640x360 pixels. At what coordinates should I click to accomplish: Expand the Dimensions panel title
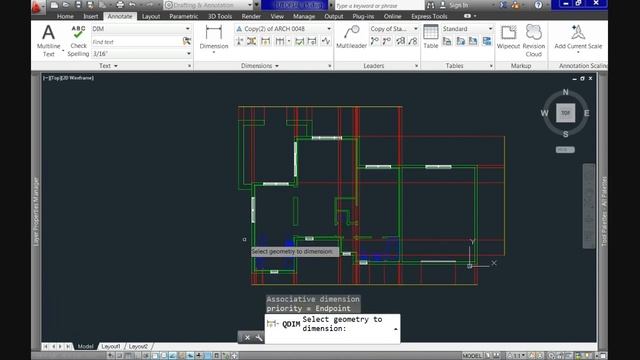point(260,66)
